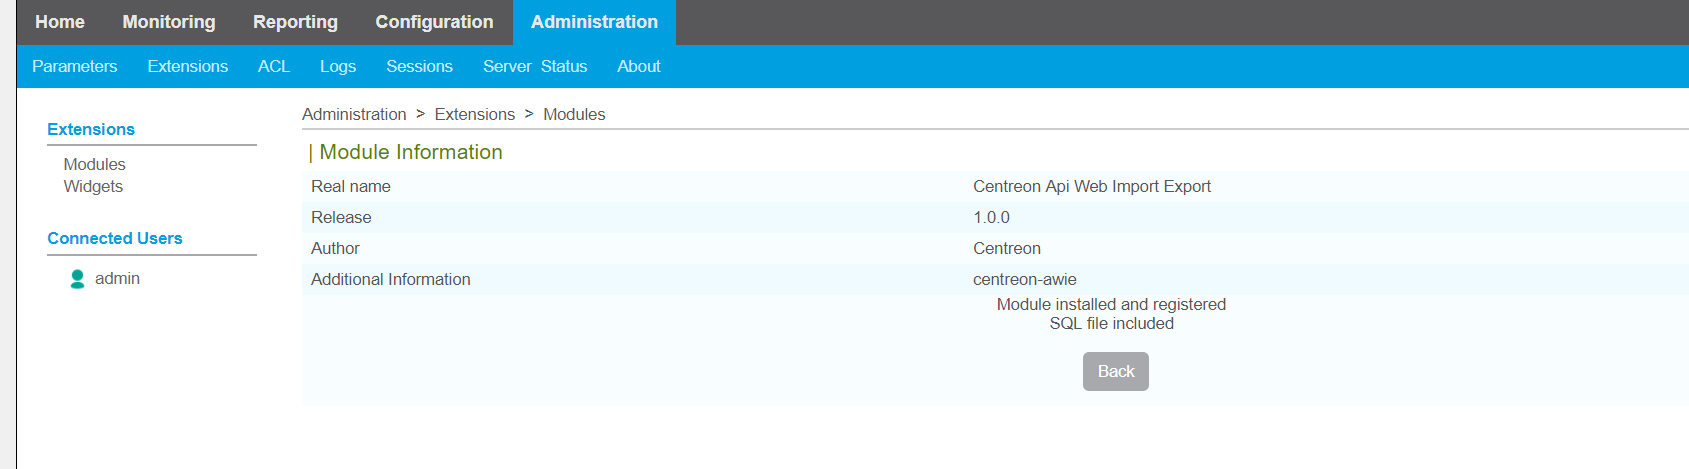Click the admin username under Connected Users
This screenshot has width=1689, height=469.
(117, 279)
